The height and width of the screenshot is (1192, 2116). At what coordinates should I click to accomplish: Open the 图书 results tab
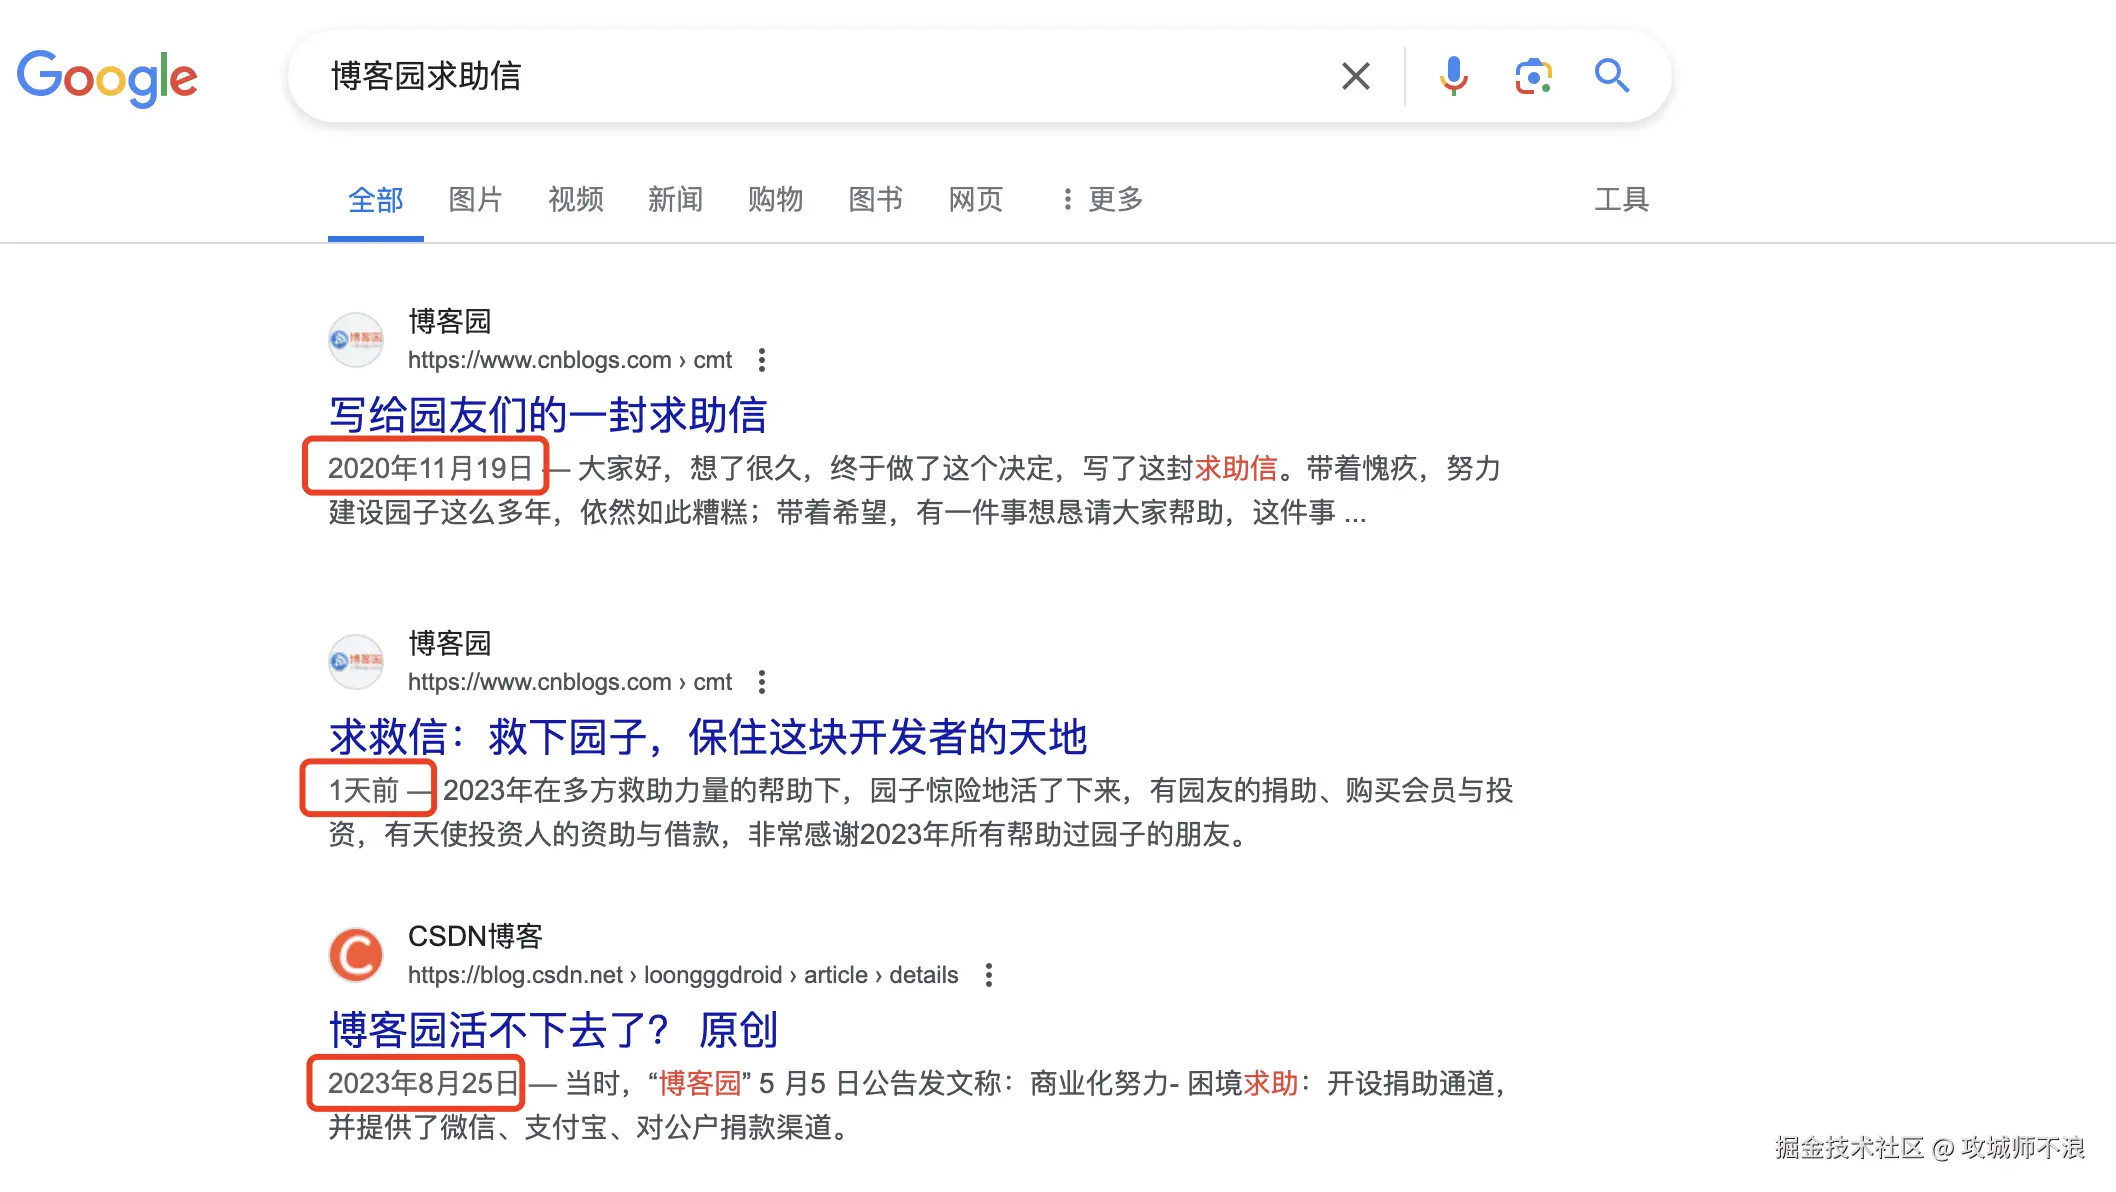click(x=875, y=200)
